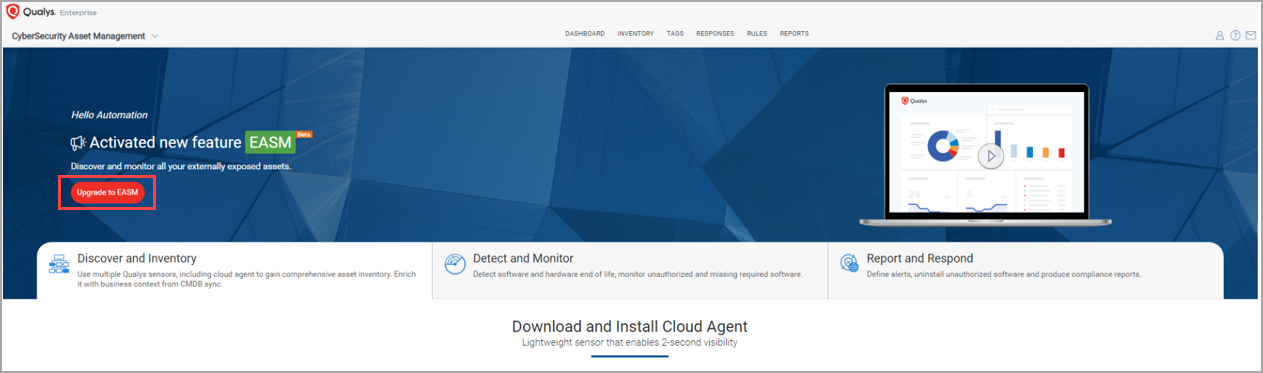The image size is (1263, 373).
Task: Open the REPORTS tab
Action: (x=794, y=34)
